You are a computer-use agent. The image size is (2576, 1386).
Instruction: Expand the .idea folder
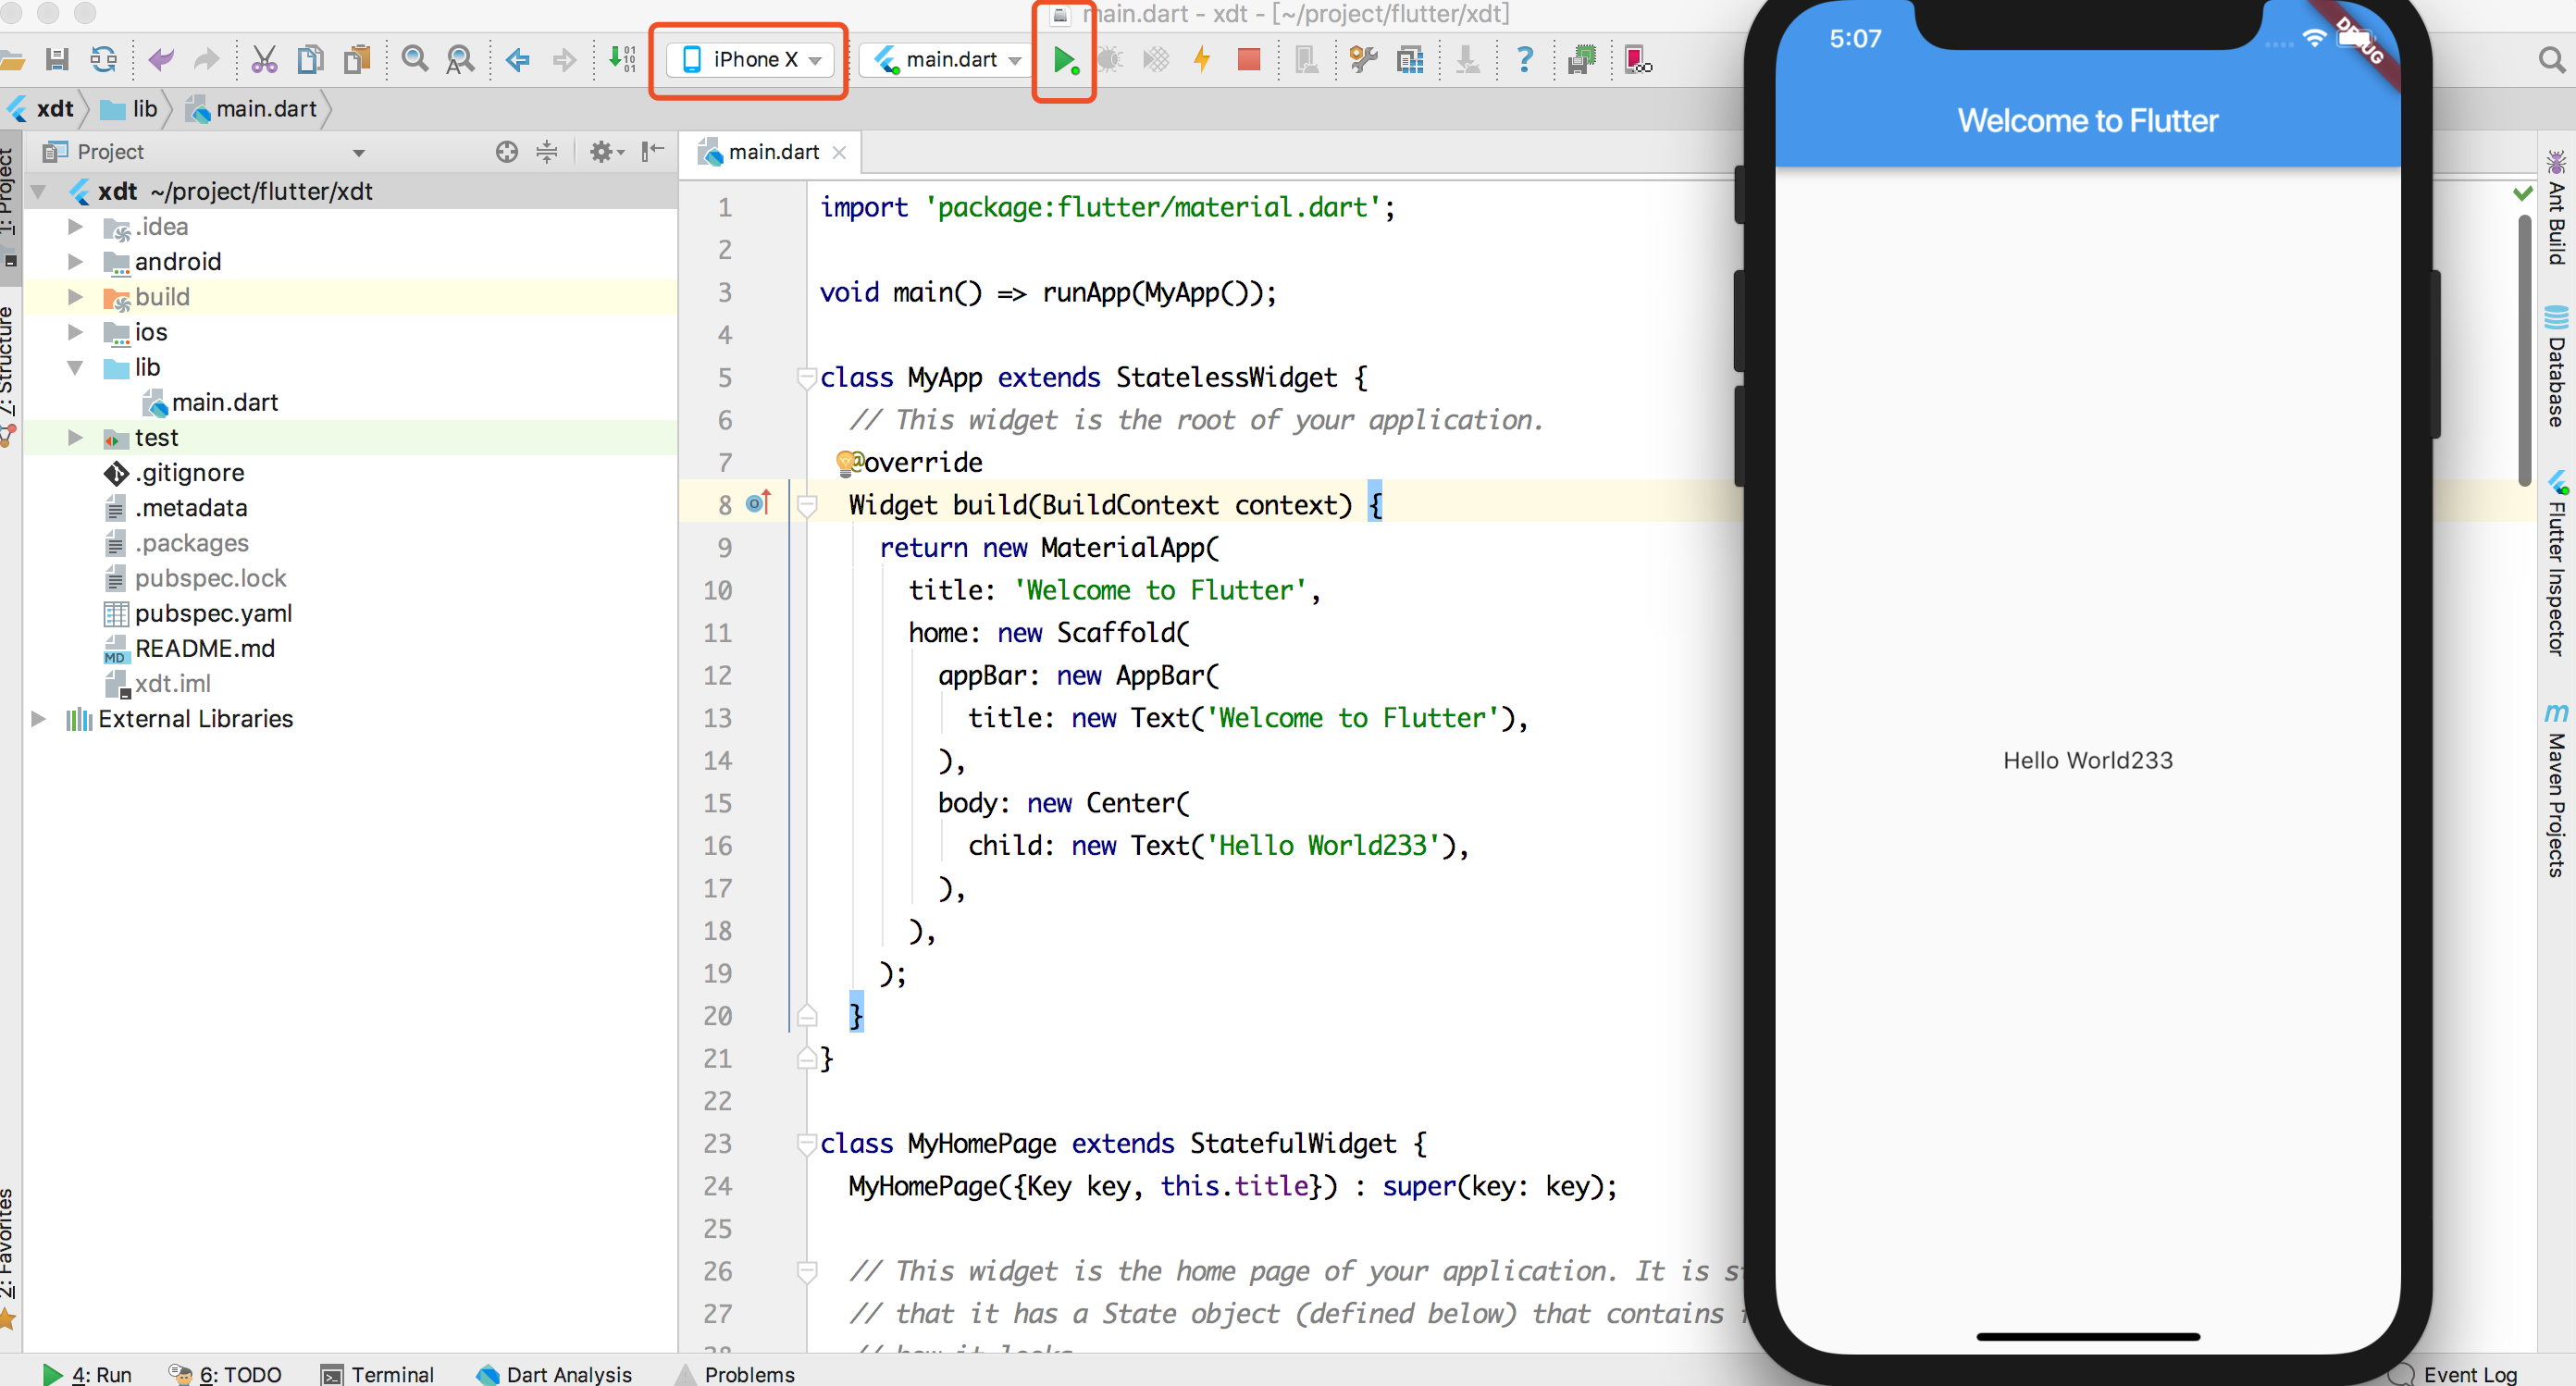pos(75,227)
